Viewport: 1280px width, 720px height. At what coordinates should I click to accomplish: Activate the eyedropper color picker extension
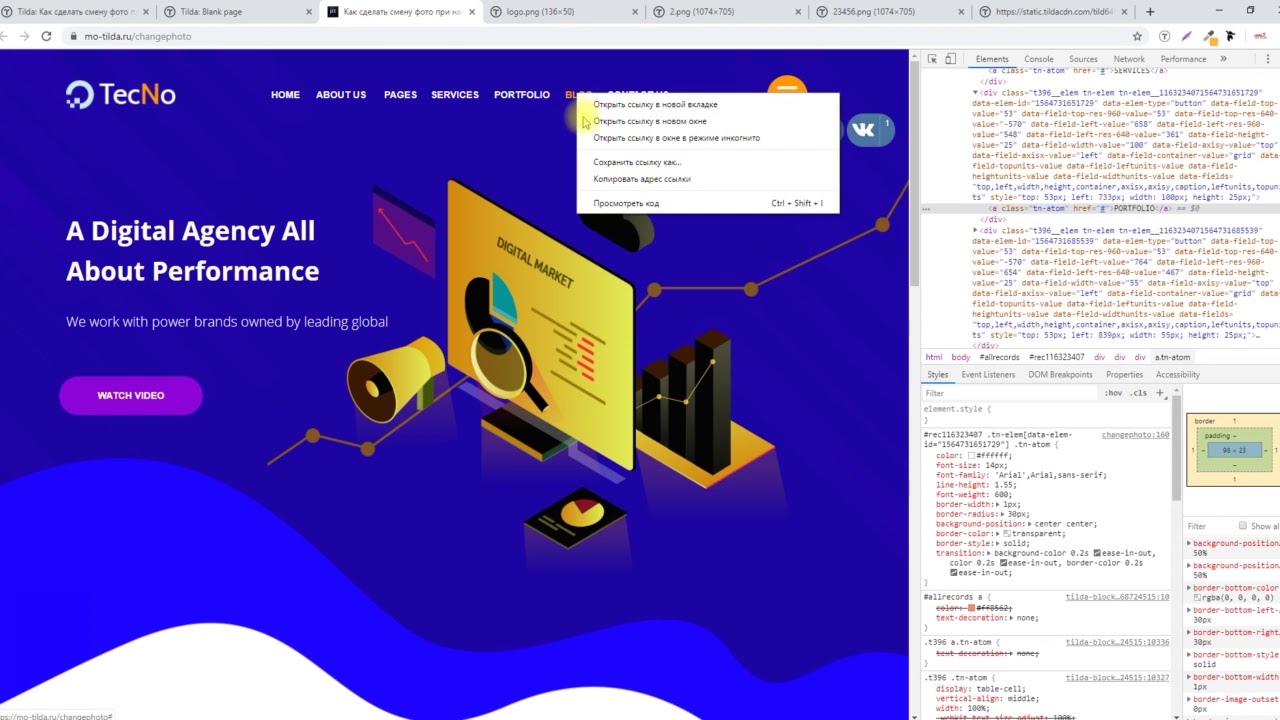(1209, 36)
